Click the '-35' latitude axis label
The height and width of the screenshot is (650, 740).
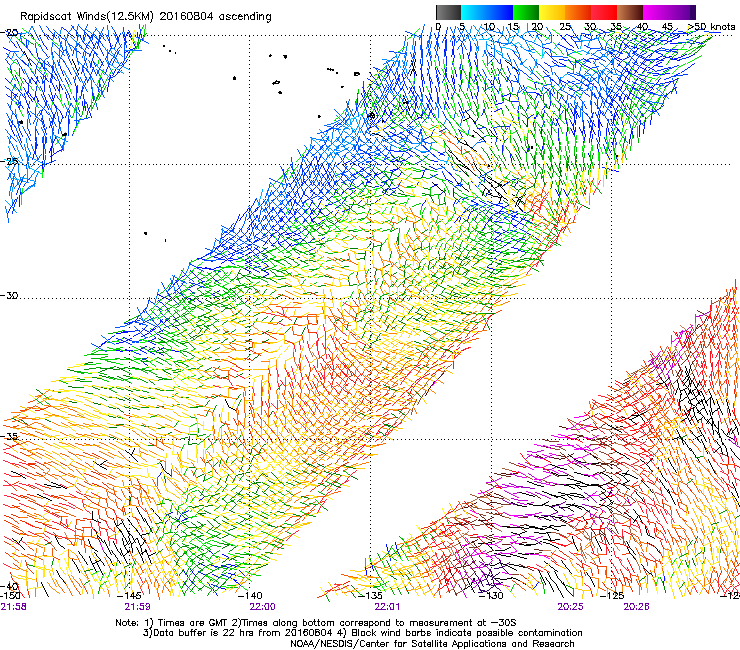[x=9, y=436]
